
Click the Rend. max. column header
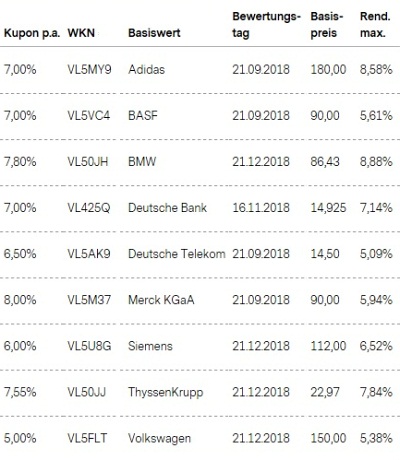375,25
